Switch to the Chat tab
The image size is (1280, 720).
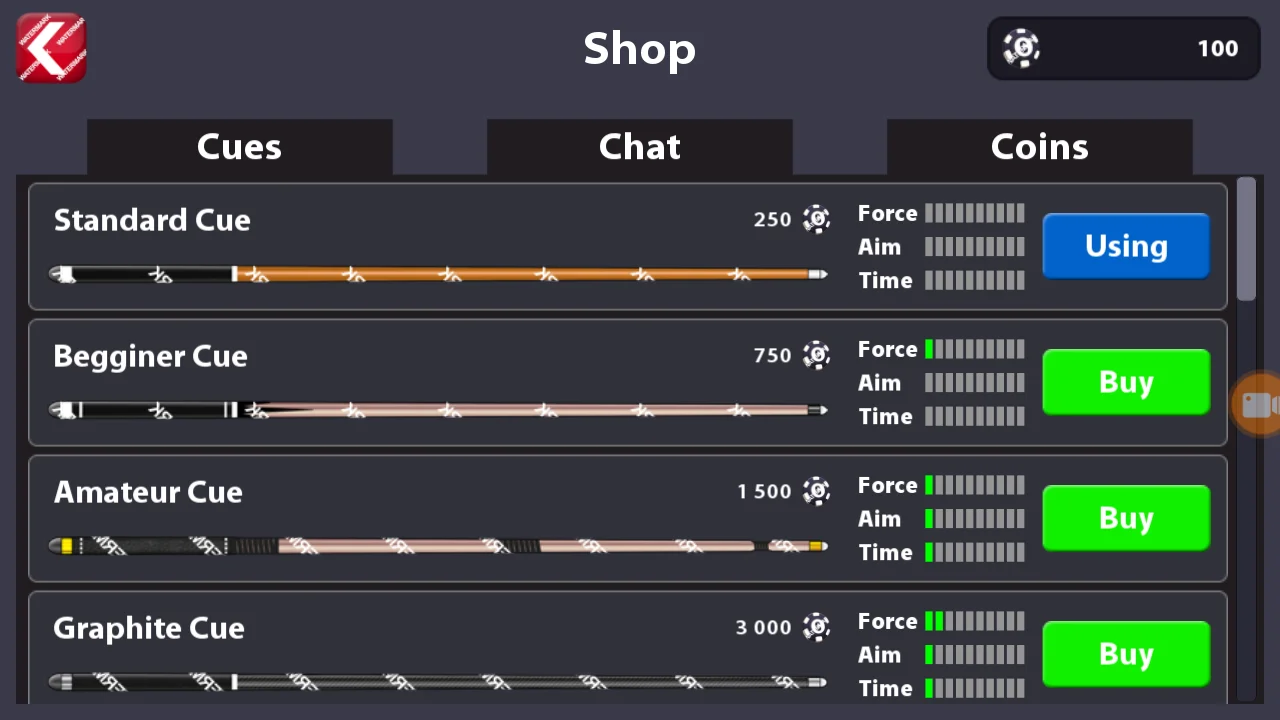pyautogui.click(x=639, y=147)
